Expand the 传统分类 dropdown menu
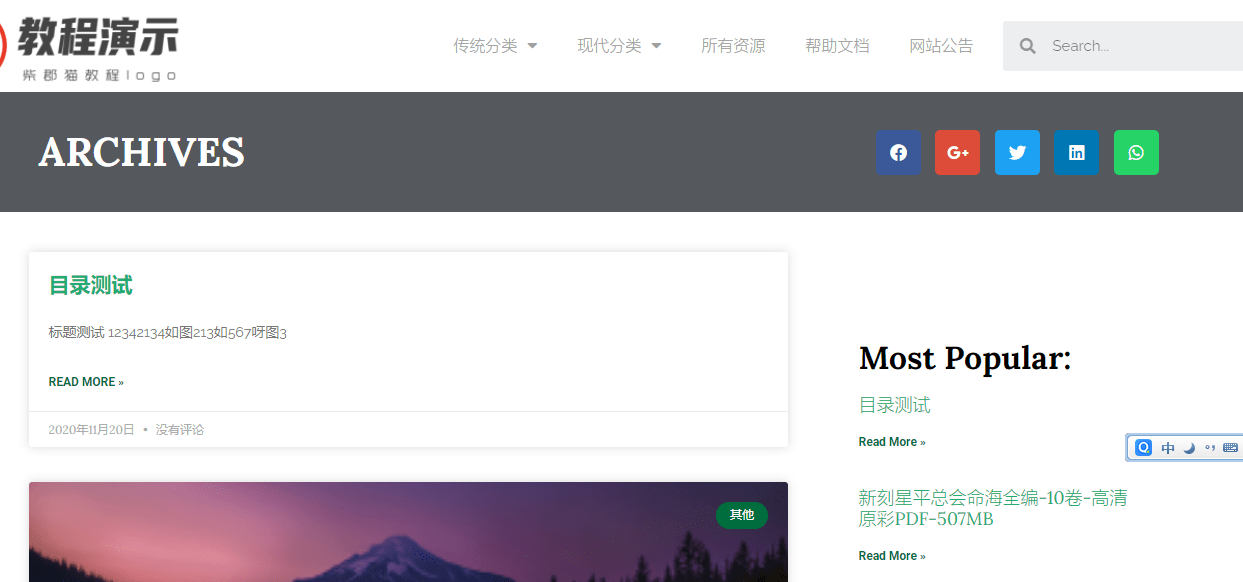This screenshot has height=582, width=1243. [x=495, y=45]
